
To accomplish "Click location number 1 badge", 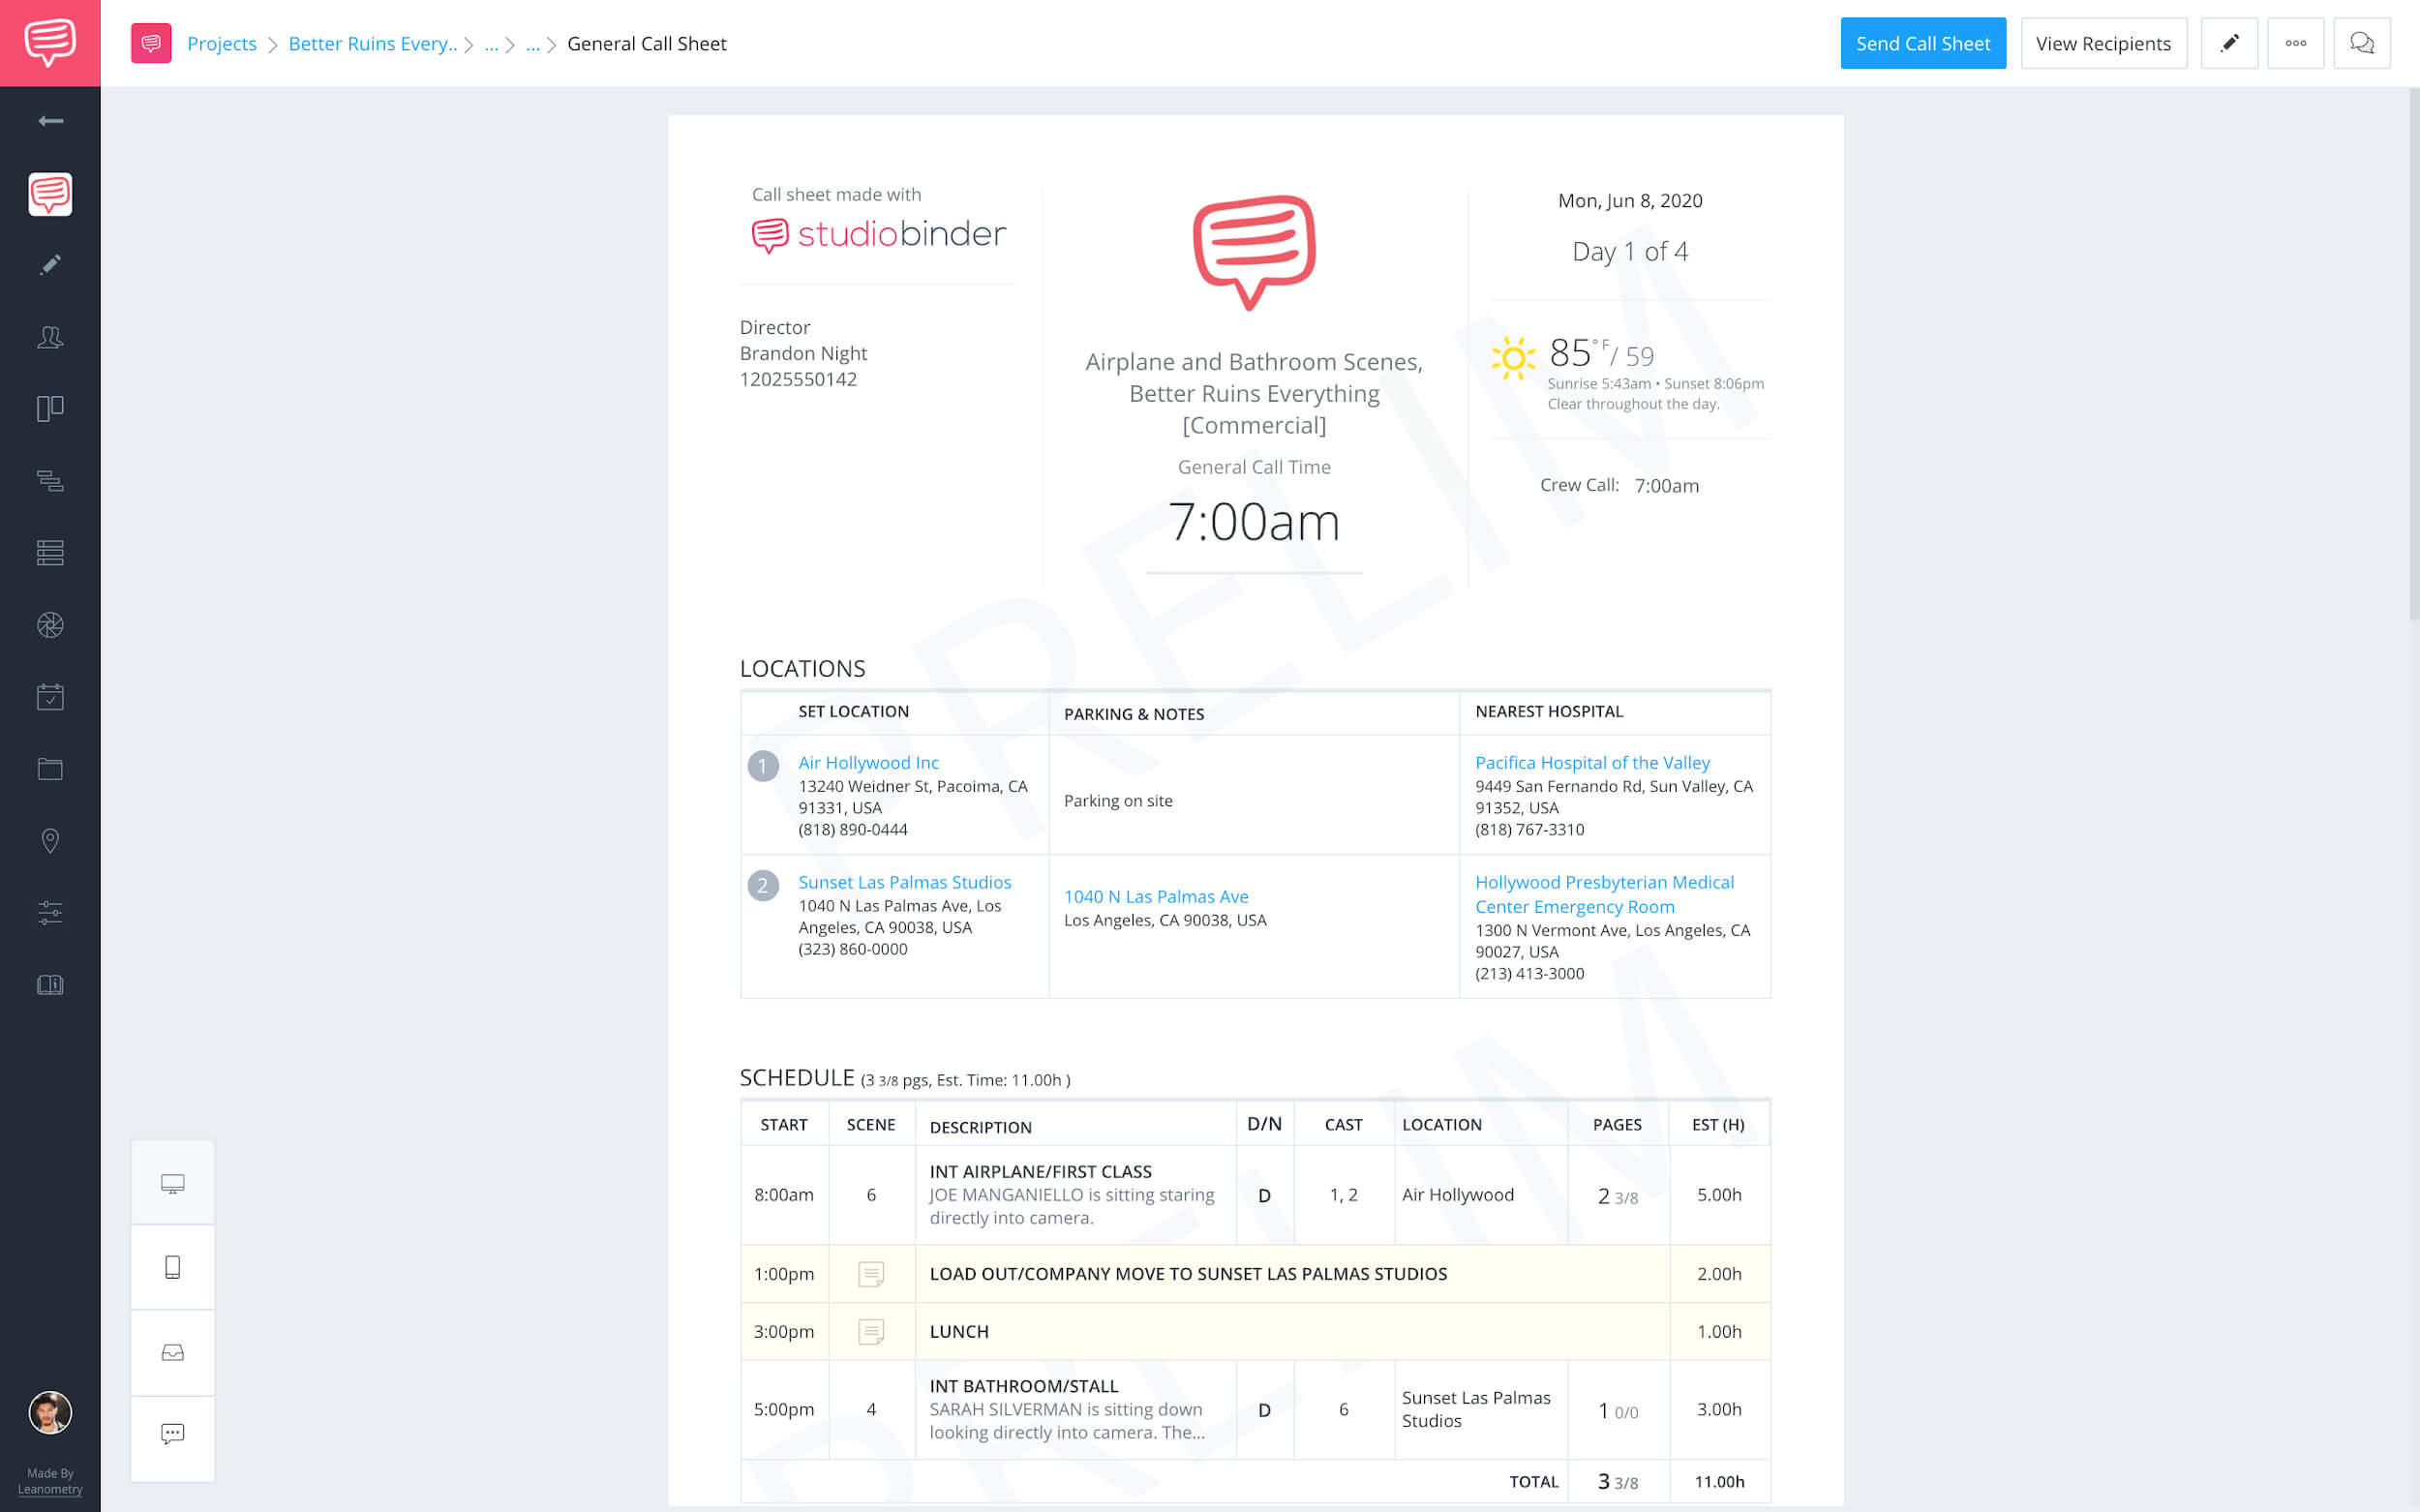I will 763,766.
